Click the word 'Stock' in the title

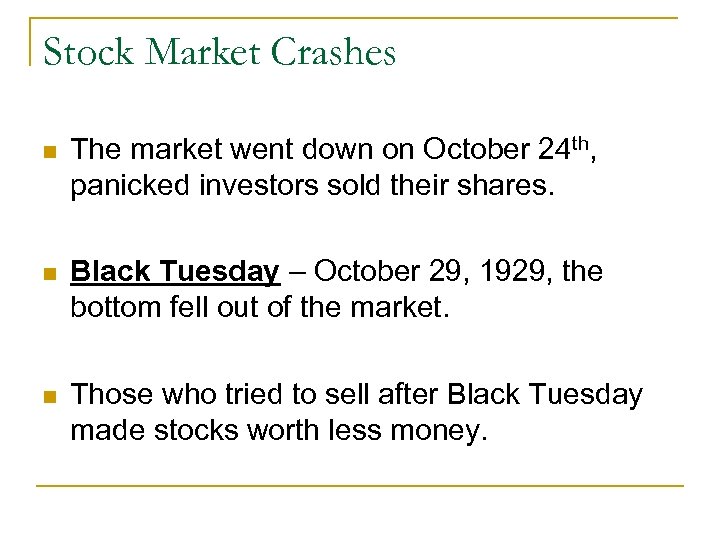pyautogui.click(x=80, y=52)
